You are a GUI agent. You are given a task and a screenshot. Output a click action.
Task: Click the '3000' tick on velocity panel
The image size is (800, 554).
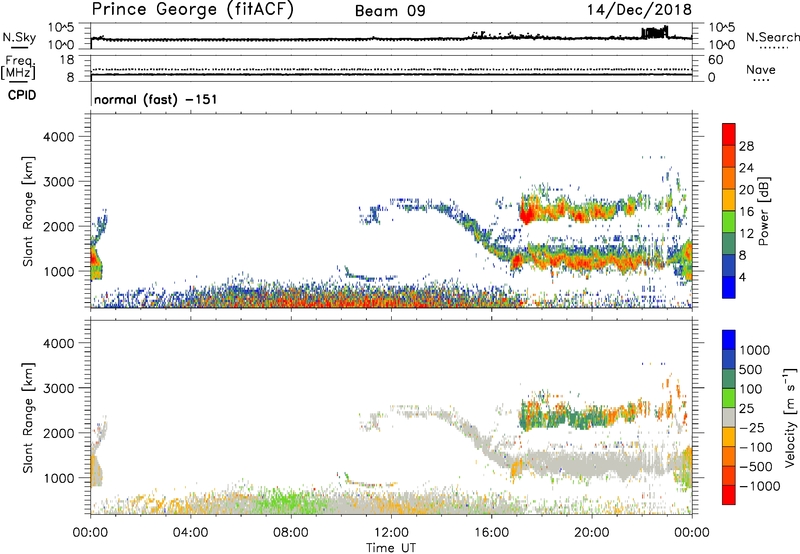coord(58,388)
